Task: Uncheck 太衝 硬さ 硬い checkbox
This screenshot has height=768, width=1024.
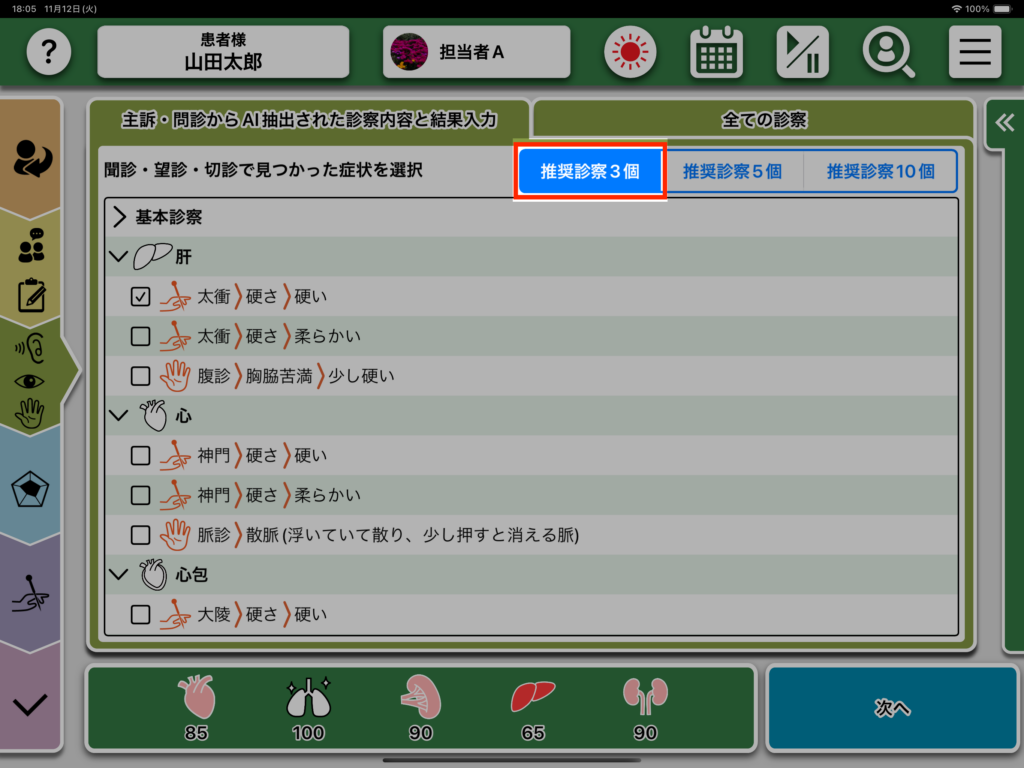Action: click(x=141, y=297)
